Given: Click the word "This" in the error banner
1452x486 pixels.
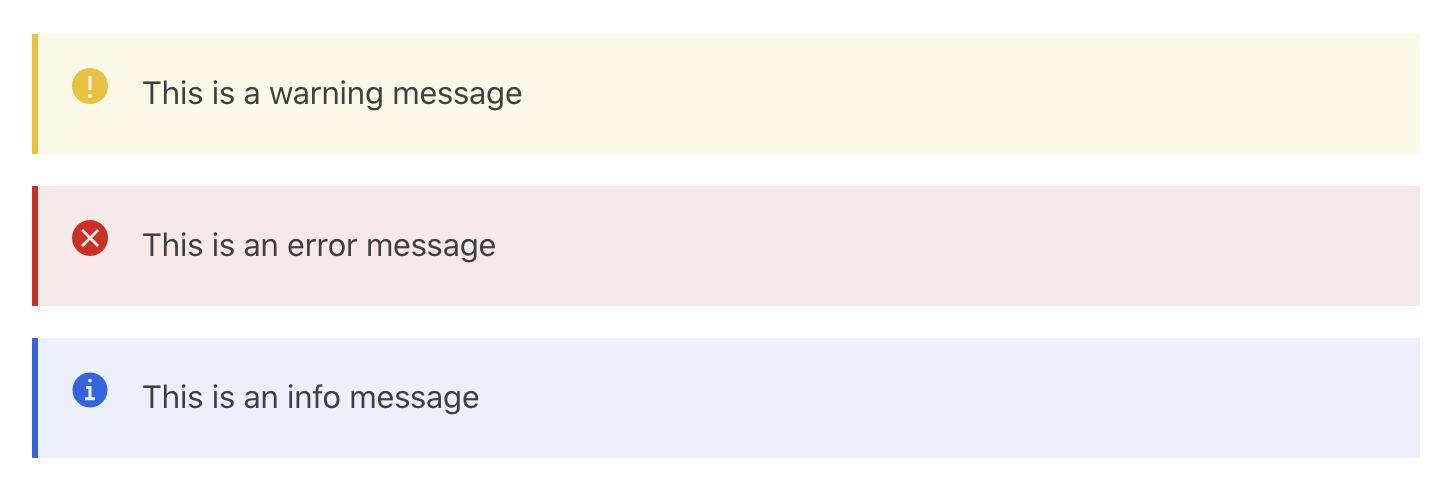Looking at the screenshot, I should click(173, 246).
